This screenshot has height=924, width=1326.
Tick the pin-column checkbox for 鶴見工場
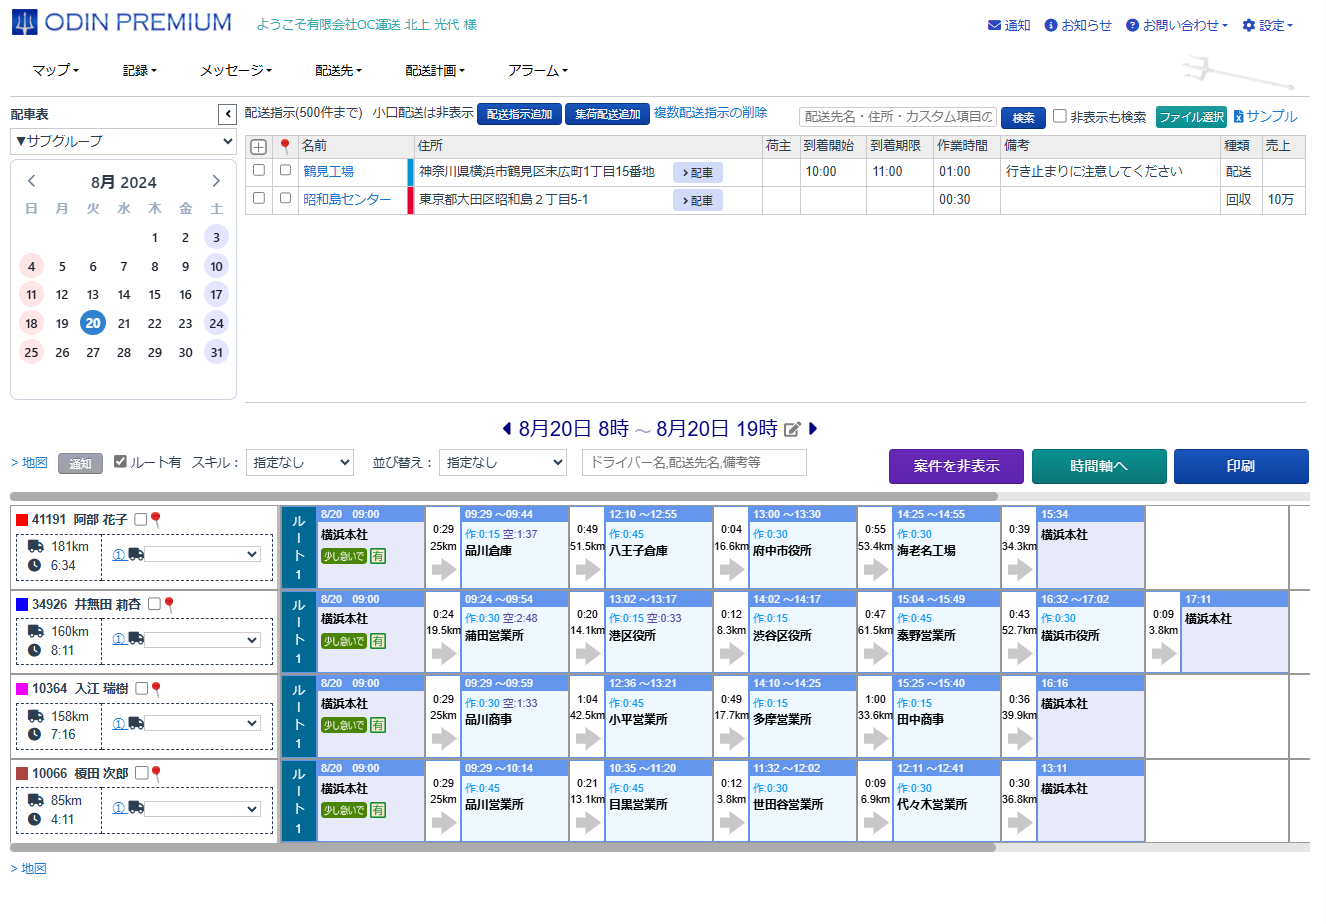285,170
